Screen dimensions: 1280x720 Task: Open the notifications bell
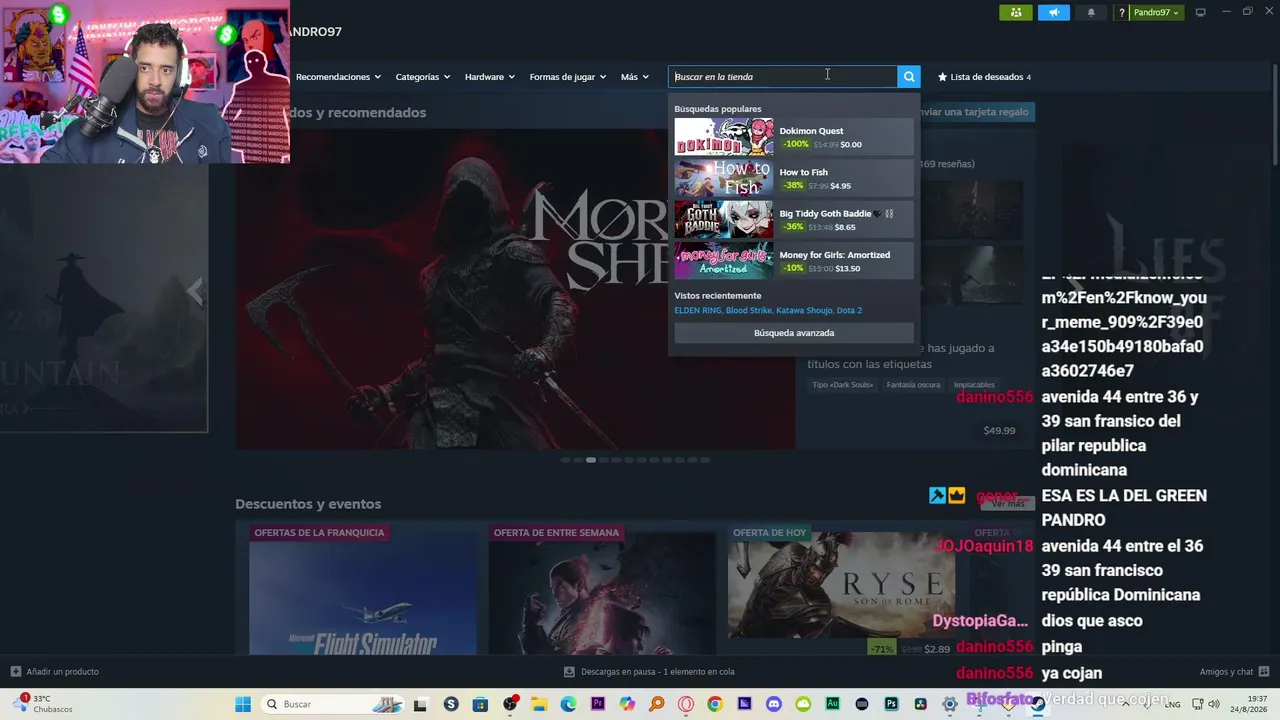(1091, 12)
